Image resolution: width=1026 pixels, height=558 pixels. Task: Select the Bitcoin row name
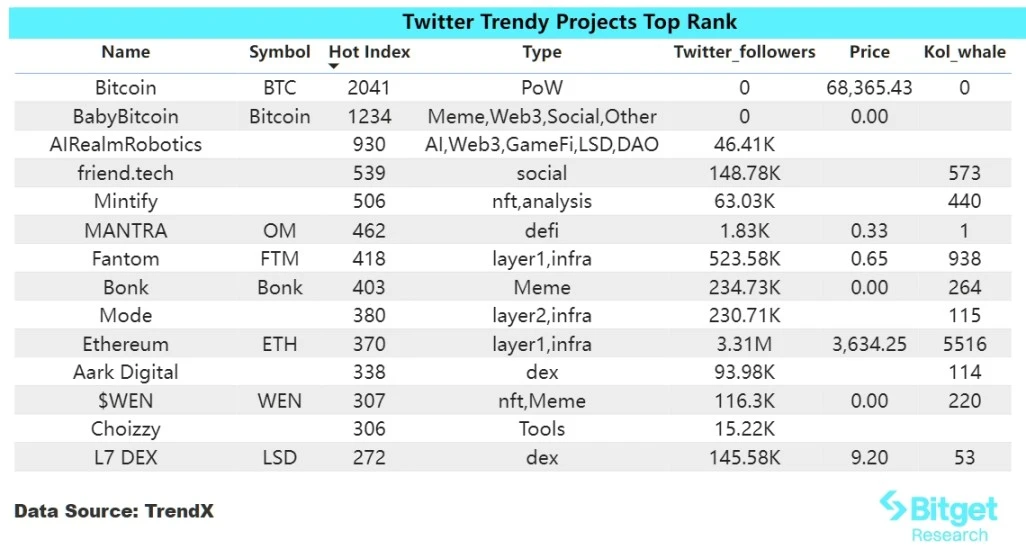[126, 88]
